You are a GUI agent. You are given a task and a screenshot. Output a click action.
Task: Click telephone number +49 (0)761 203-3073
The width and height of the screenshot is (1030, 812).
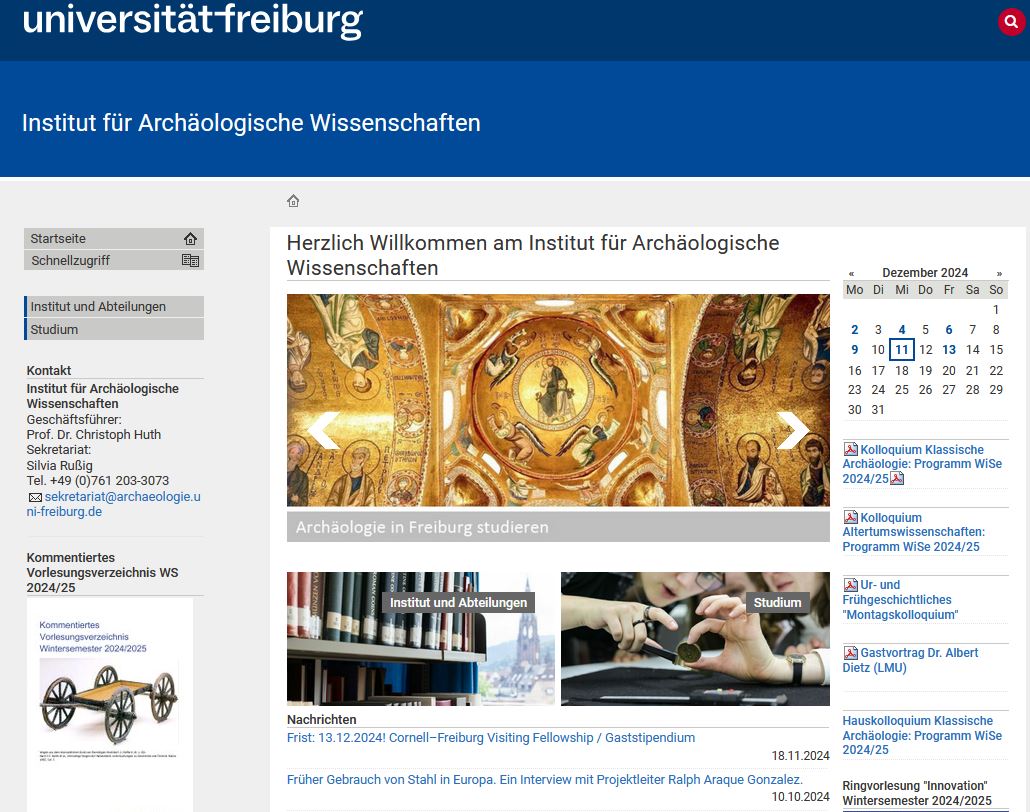click(110, 480)
